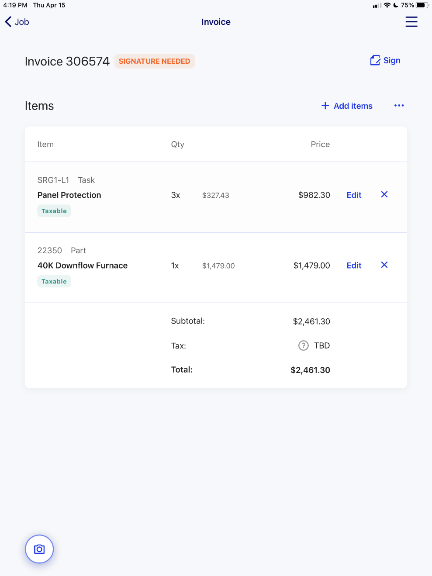
Task: Click the SRG1-L1 item code
Action: click(x=53, y=180)
